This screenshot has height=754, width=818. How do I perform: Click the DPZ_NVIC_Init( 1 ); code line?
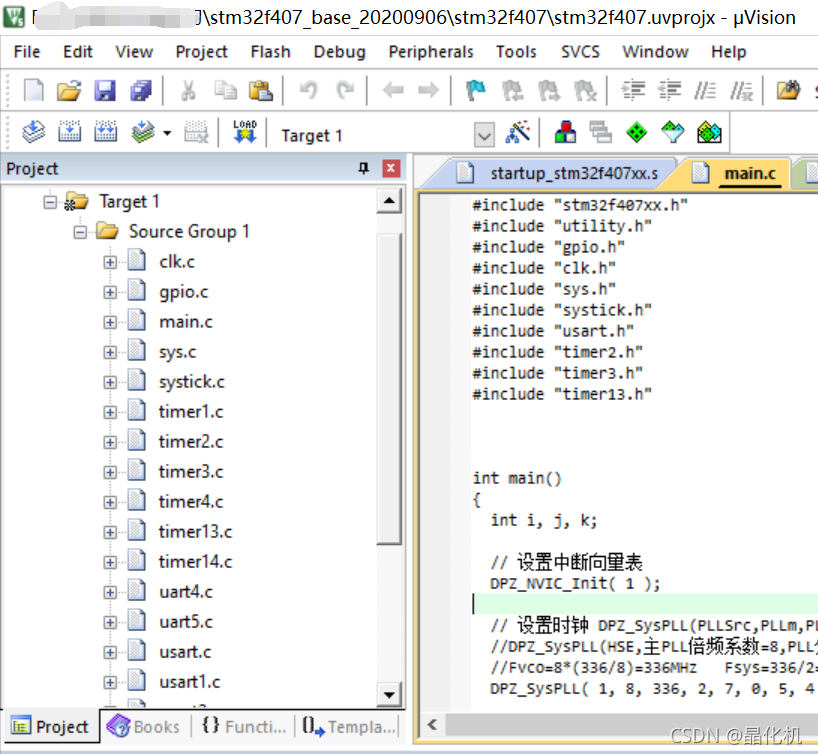coord(575,583)
